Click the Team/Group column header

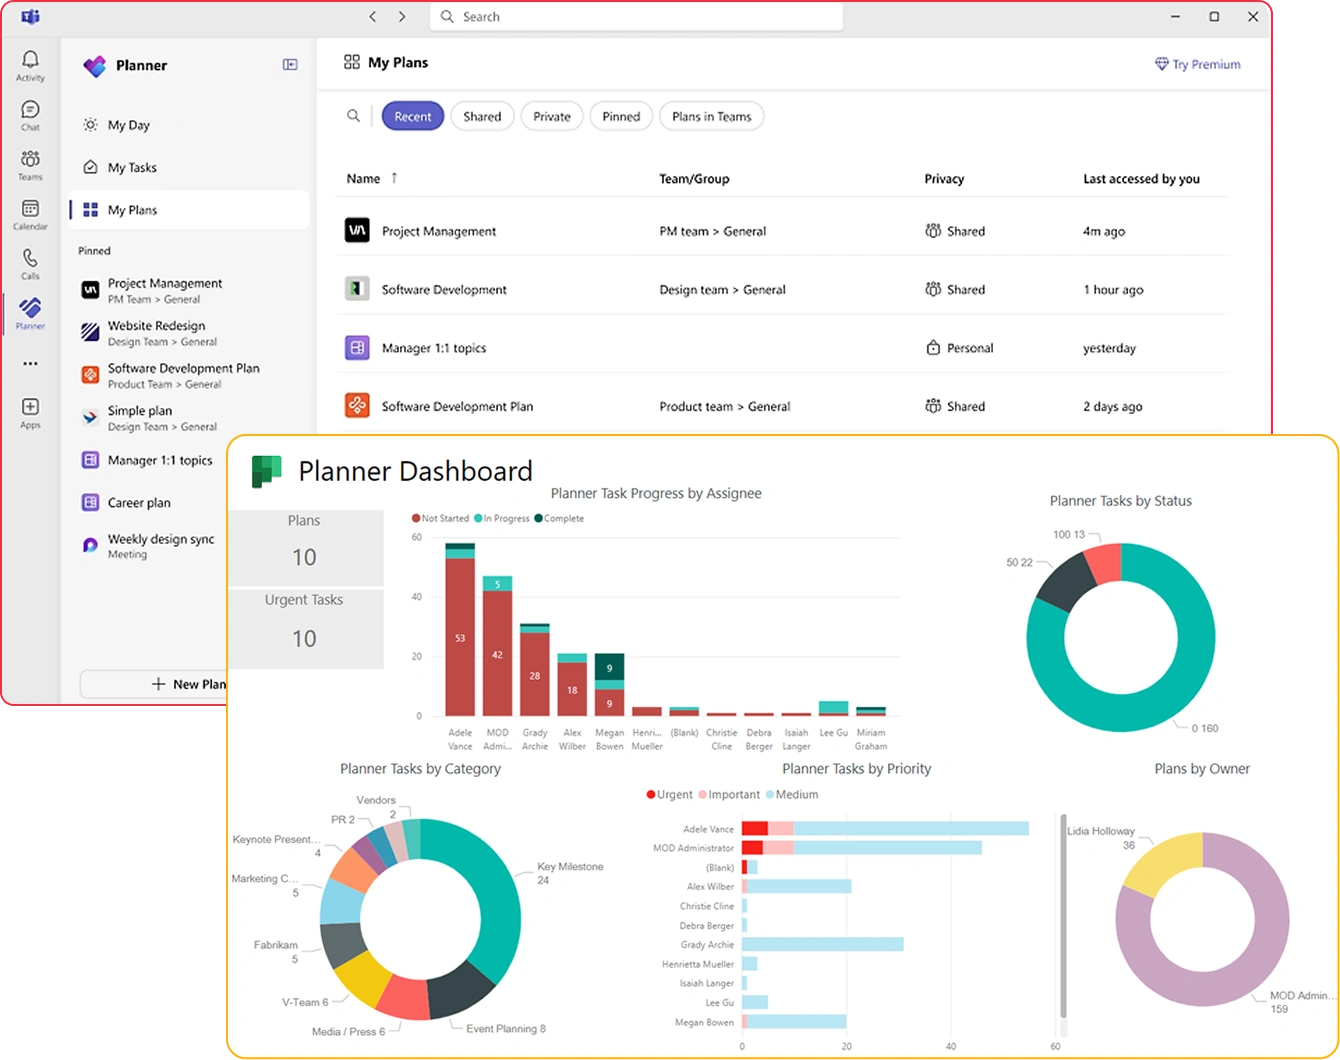point(694,179)
